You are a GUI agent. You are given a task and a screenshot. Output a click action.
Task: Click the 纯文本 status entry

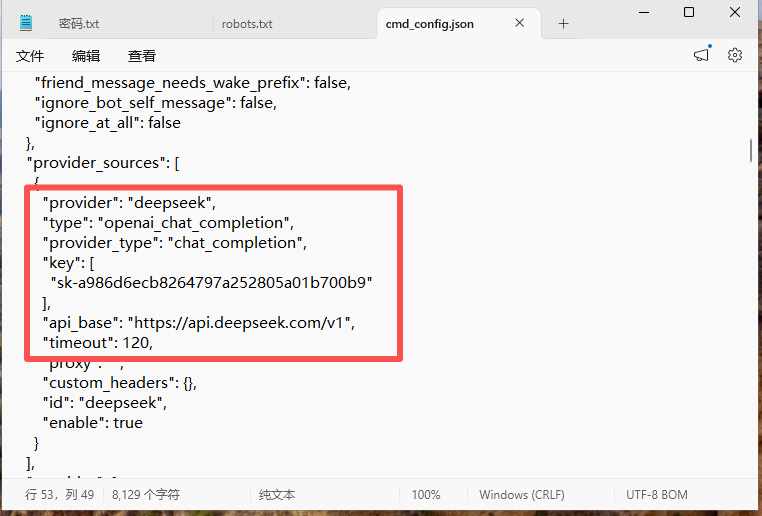[277, 495]
